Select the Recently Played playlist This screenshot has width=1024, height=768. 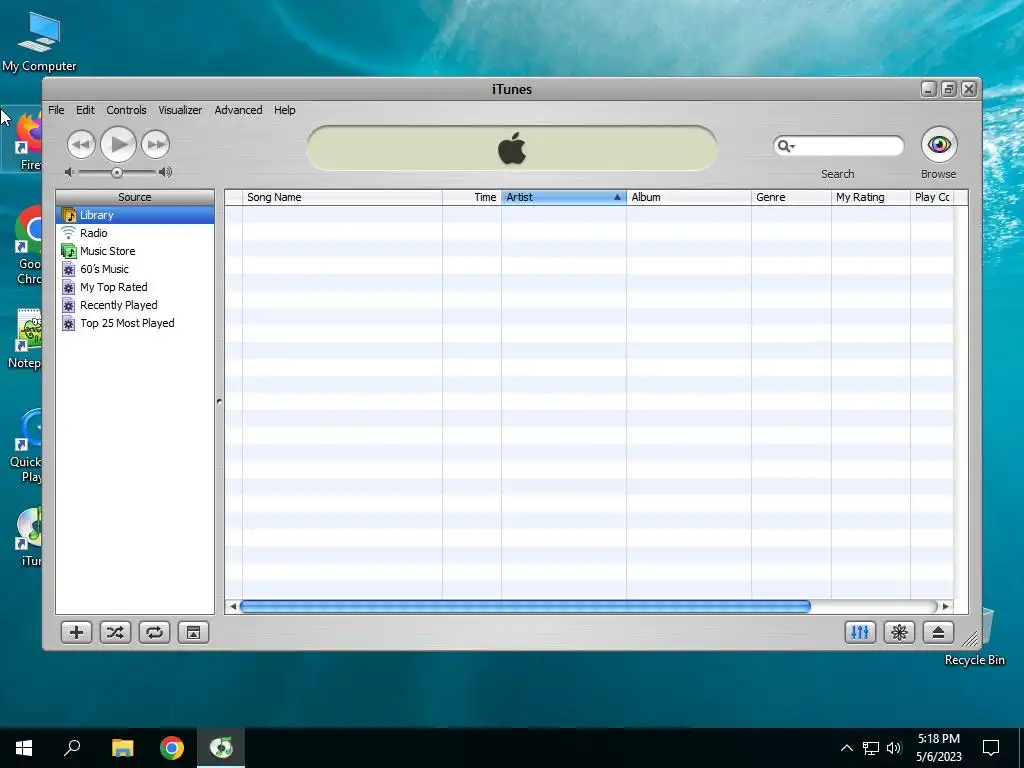pyautogui.click(x=135, y=305)
